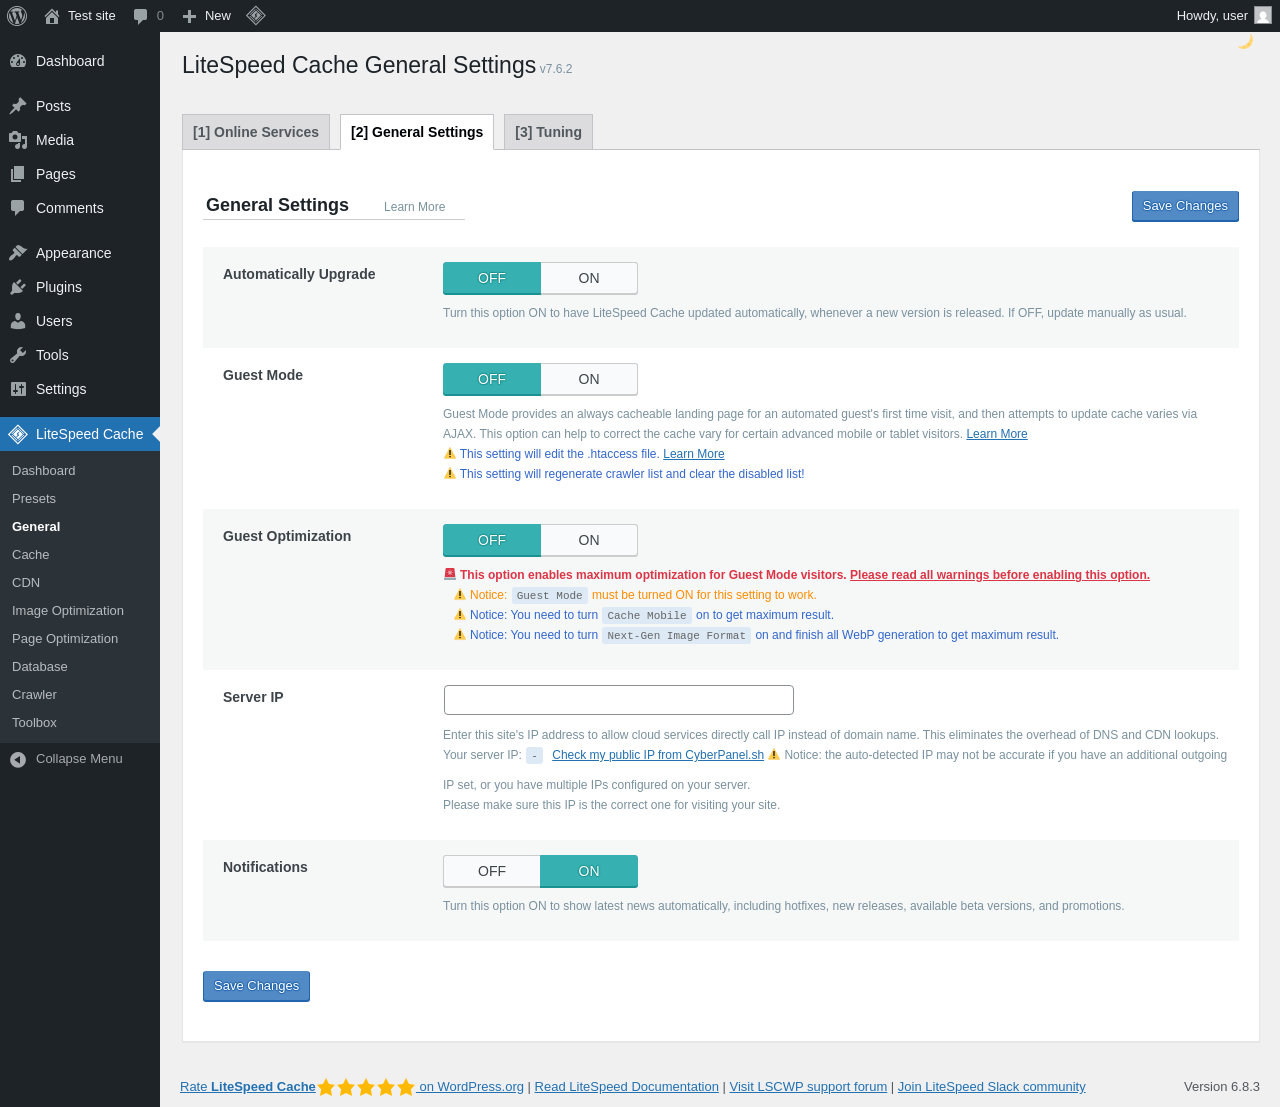Screen dimensions: 1280x1107
Task: Click the Appearance brush icon
Action: [x=18, y=253]
